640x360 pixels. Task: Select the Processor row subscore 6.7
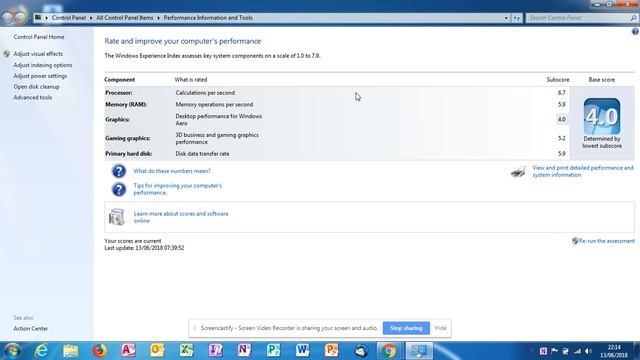(562, 93)
